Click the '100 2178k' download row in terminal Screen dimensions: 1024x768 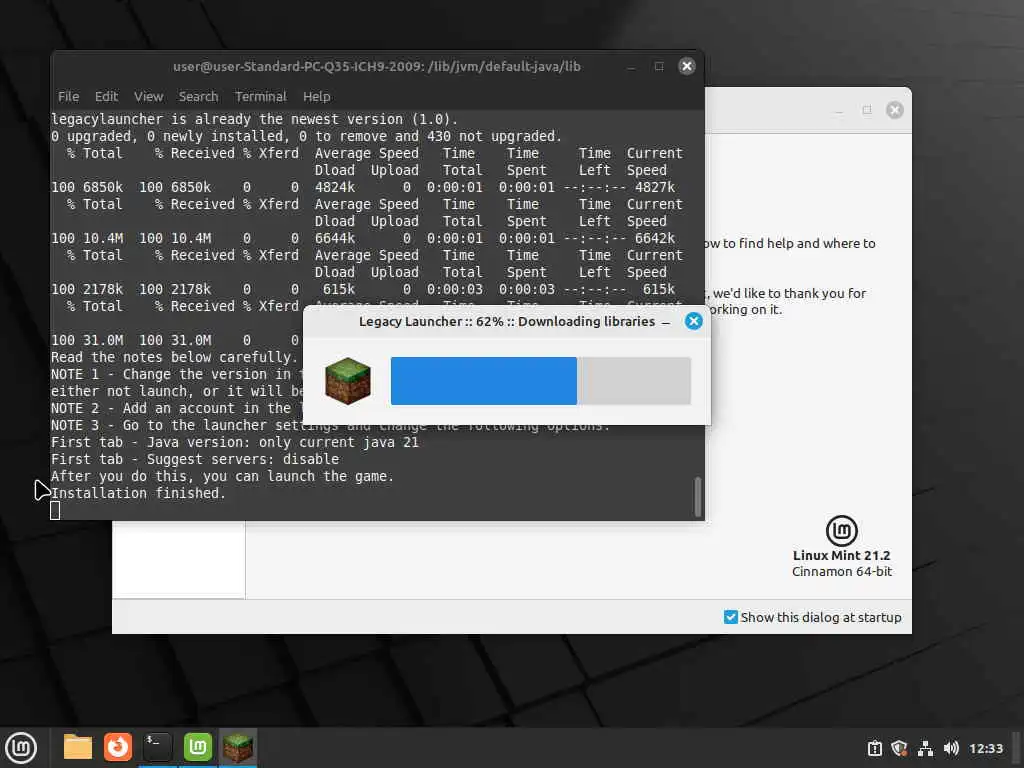pyautogui.click(x=363, y=289)
